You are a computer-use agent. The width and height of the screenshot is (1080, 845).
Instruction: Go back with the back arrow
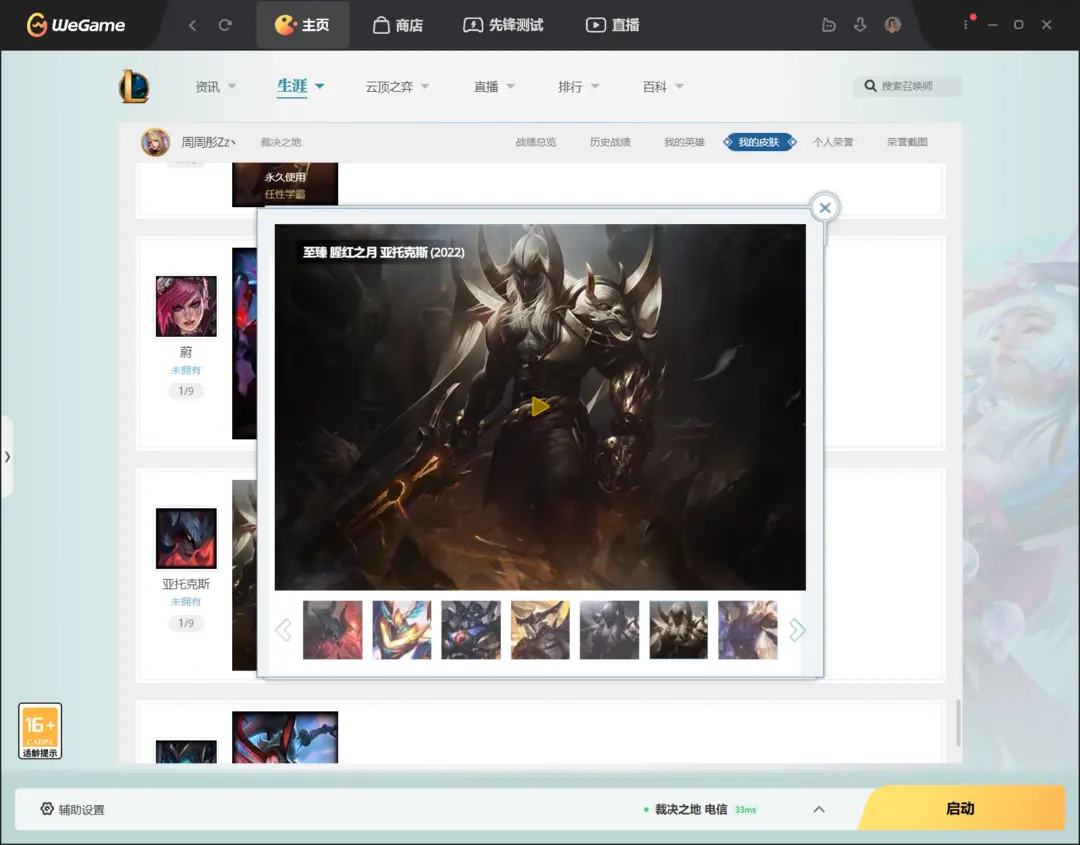pos(192,25)
